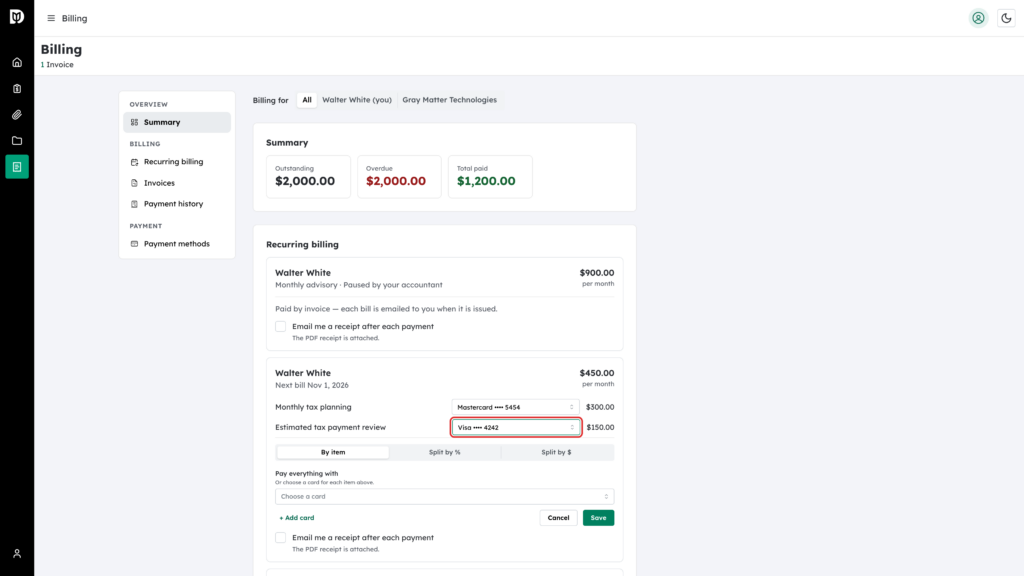Open the hamburger menu next to Billing

[51, 18]
